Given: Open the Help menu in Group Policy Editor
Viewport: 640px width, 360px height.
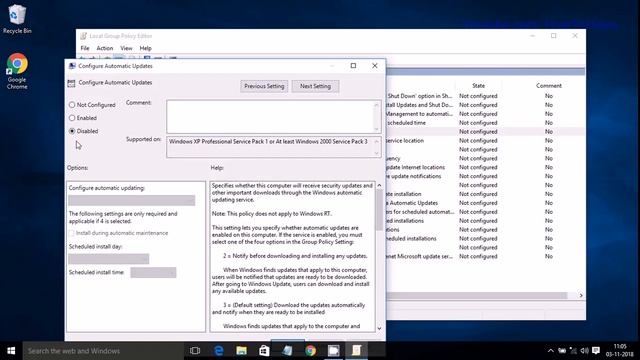Looking at the screenshot, I should [x=145, y=48].
